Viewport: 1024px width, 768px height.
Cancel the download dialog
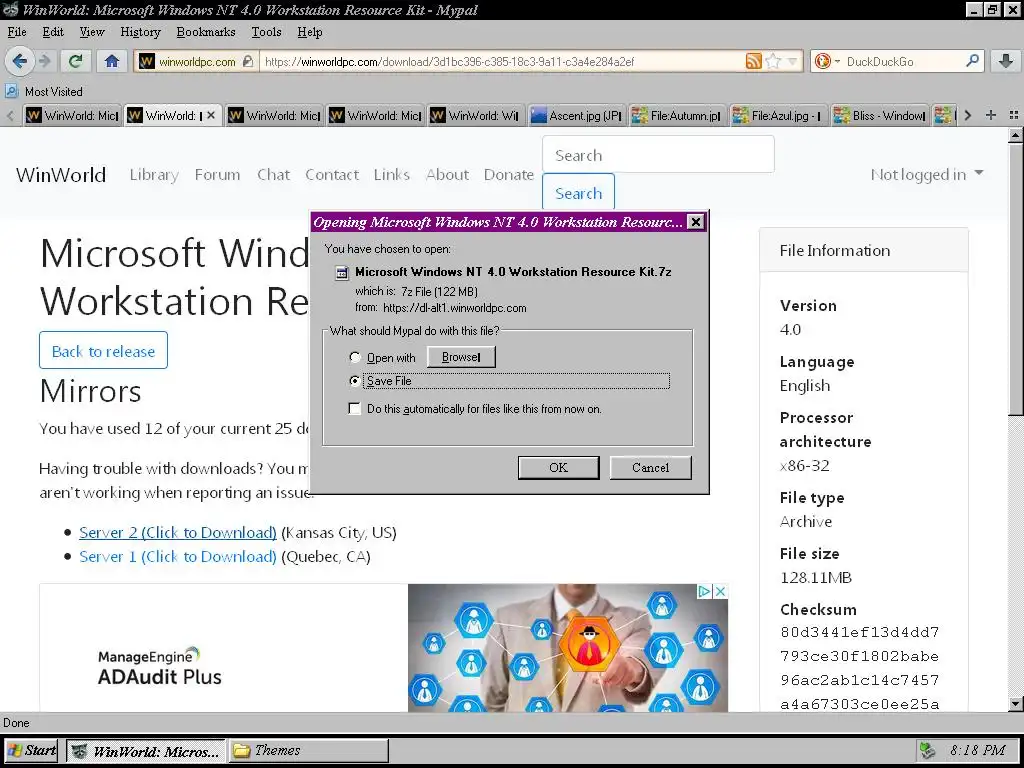click(x=650, y=468)
